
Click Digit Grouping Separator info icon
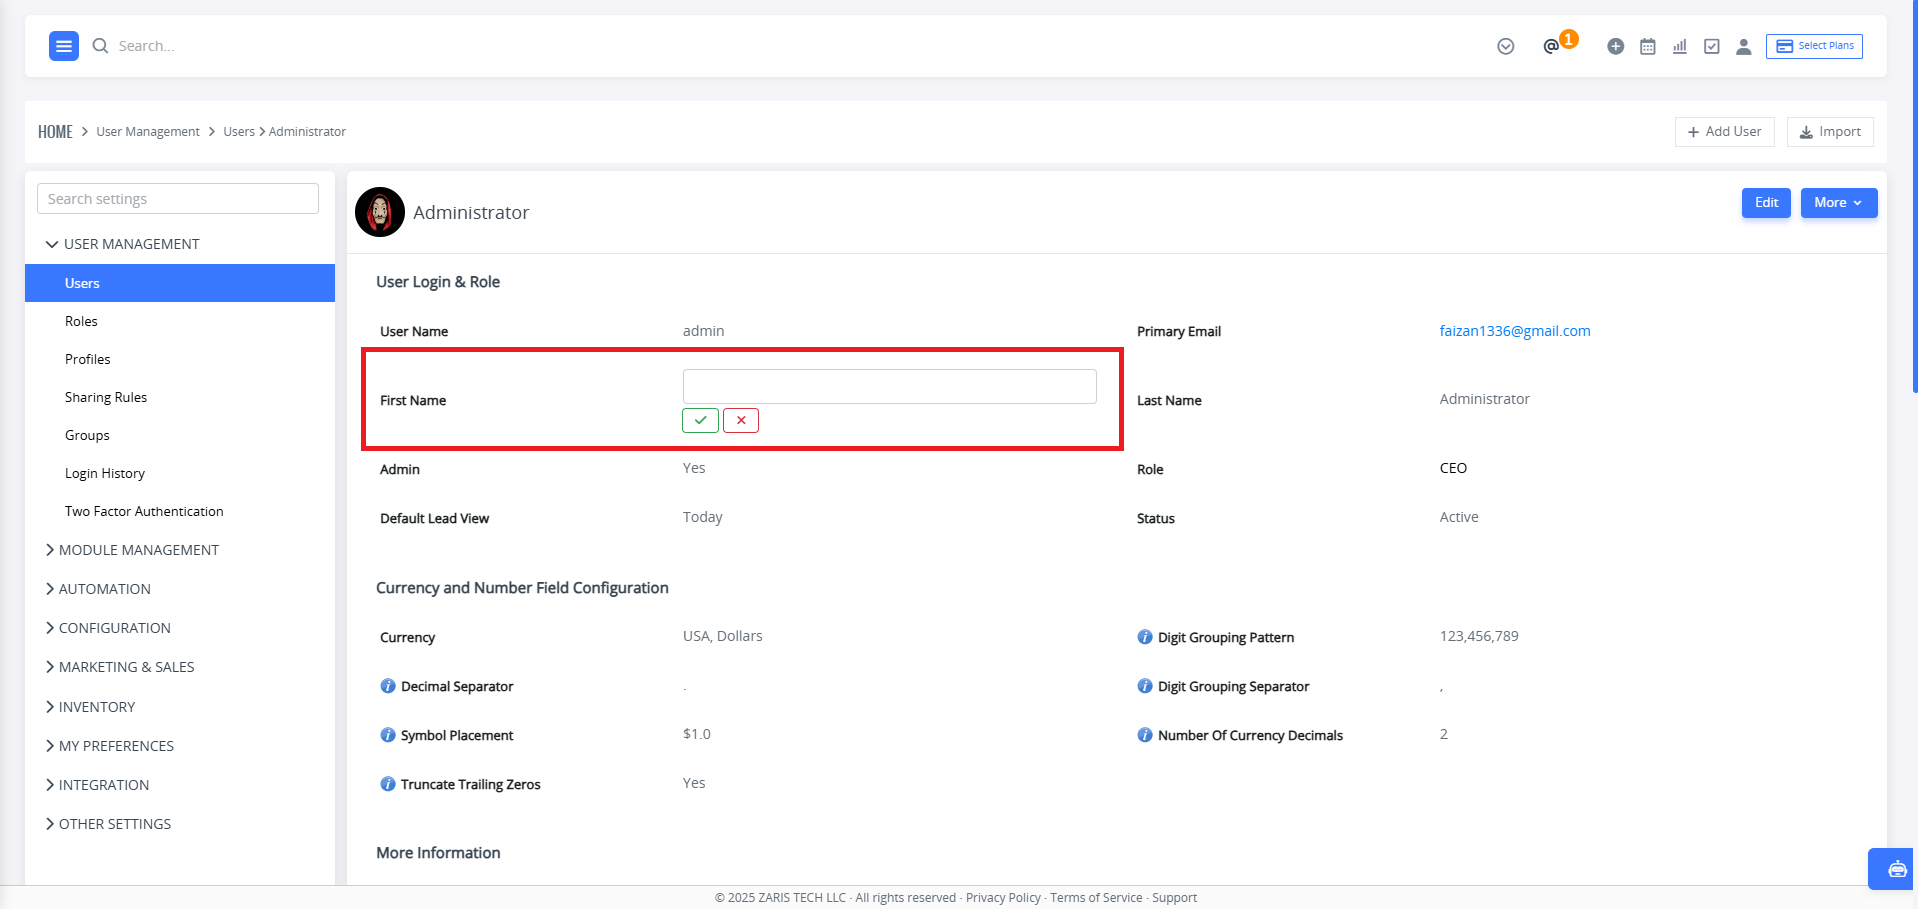click(x=1145, y=686)
